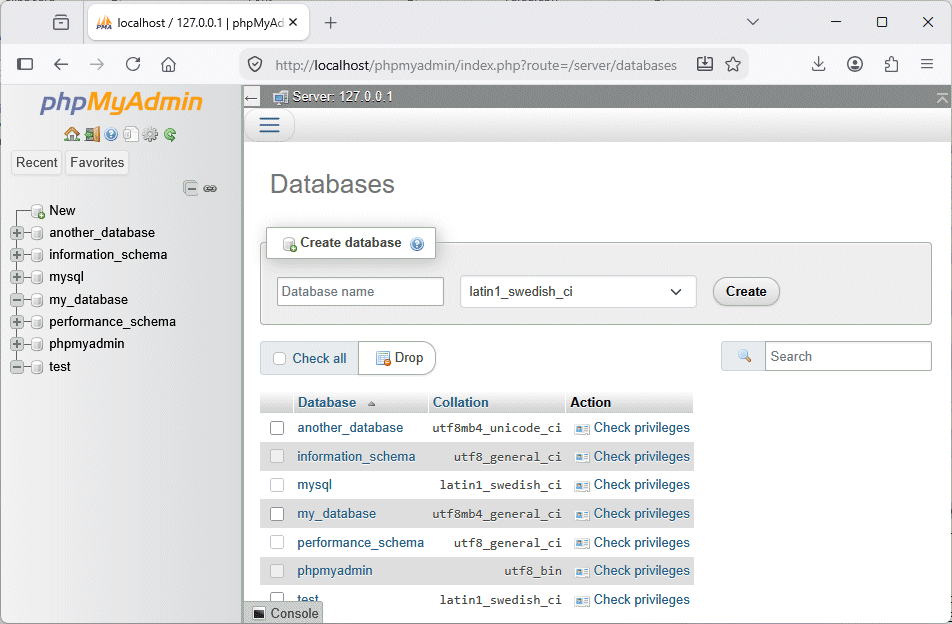952x624 pixels.
Task: Open the MySQL documentation page icon
Action: [x=131, y=134]
